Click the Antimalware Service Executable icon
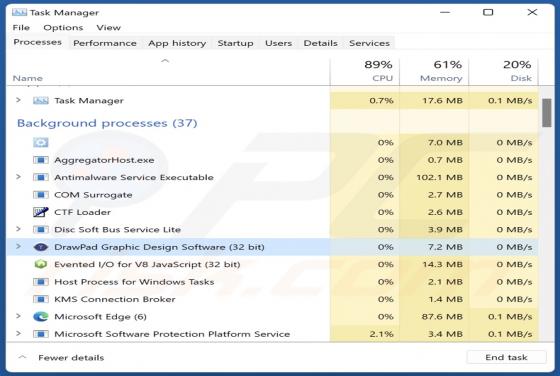 (x=41, y=177)
